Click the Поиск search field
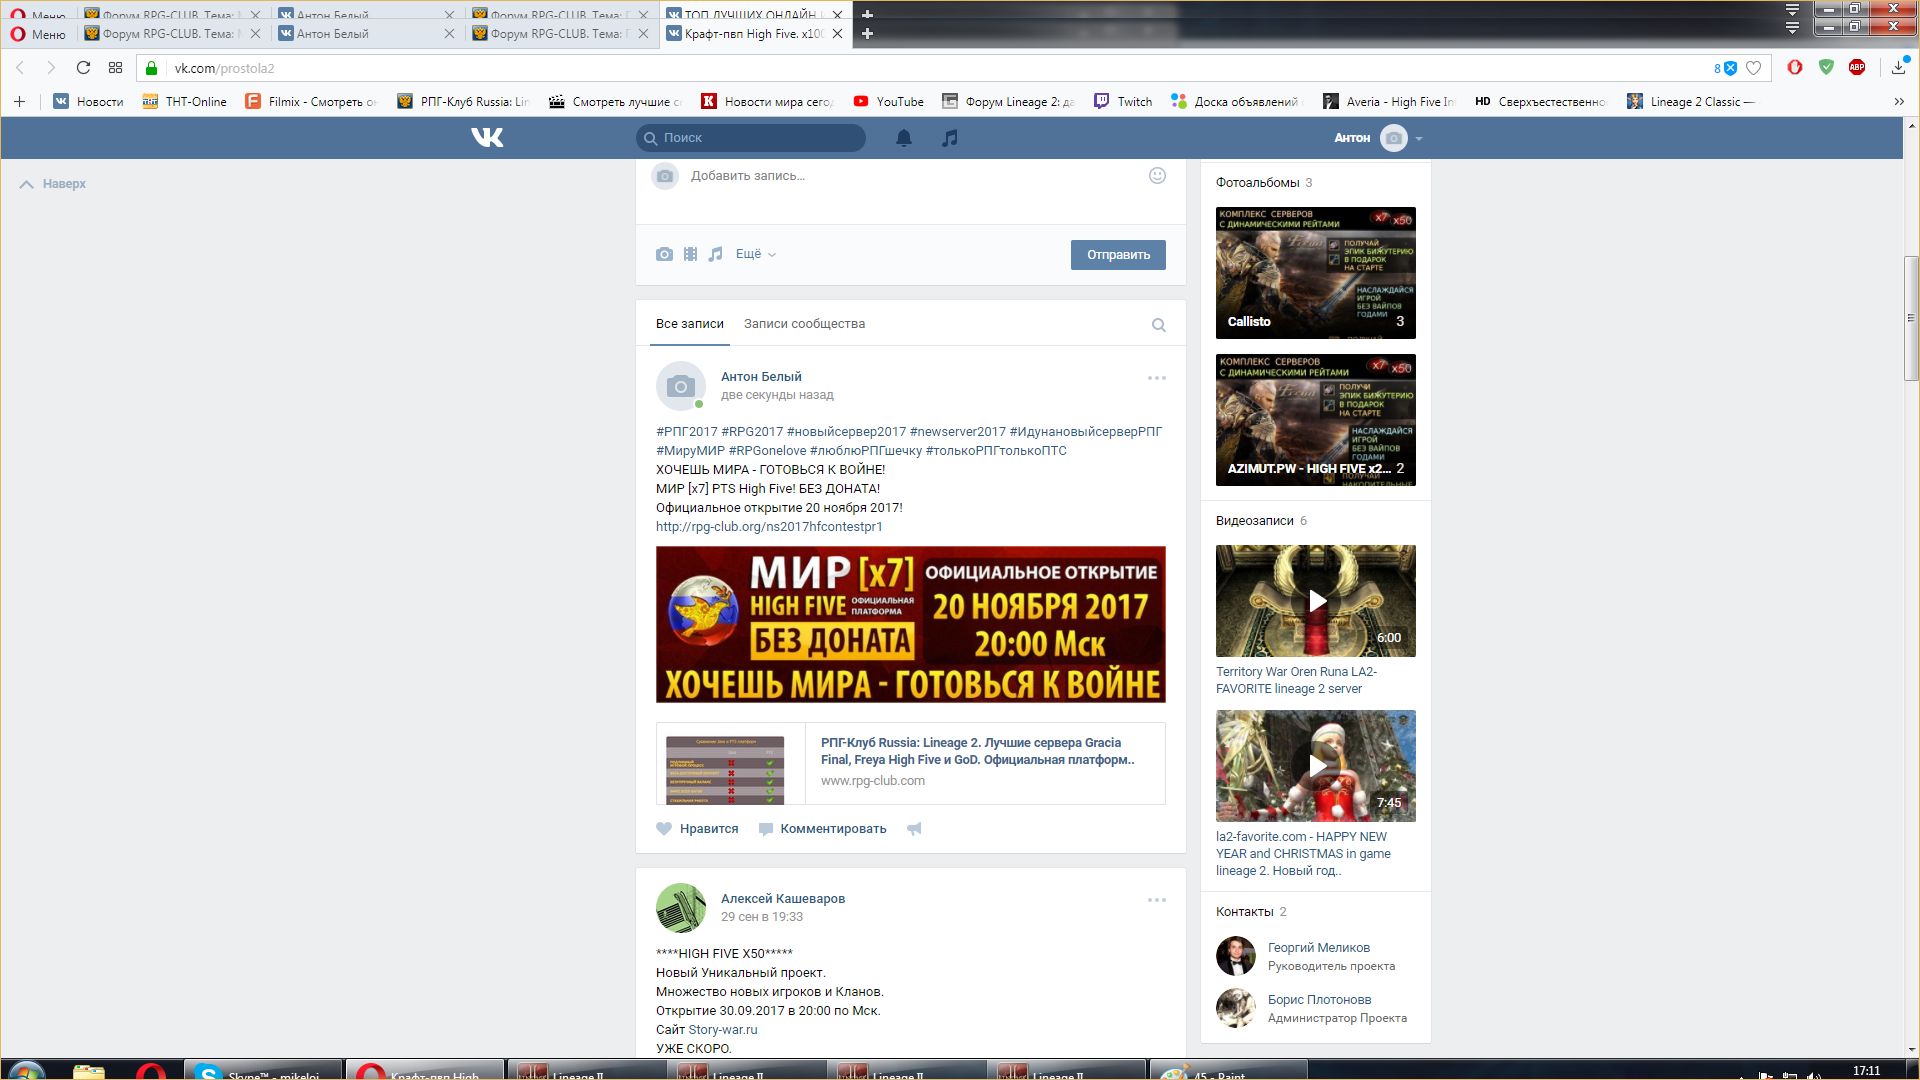The image size is (1920, 1080). click(x=760, y=138)
